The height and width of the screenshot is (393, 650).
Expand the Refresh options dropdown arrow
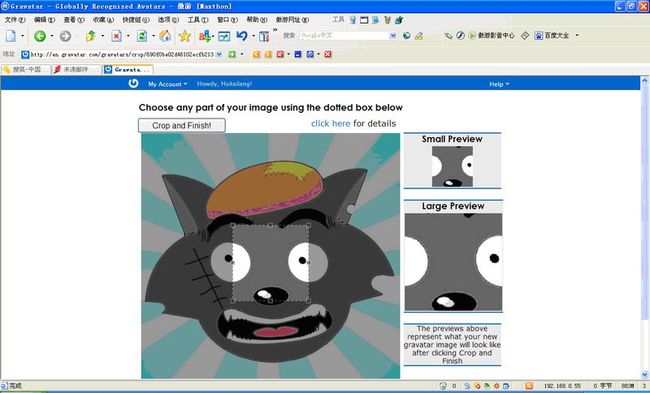pyautogui.click(x=153, y=36)
